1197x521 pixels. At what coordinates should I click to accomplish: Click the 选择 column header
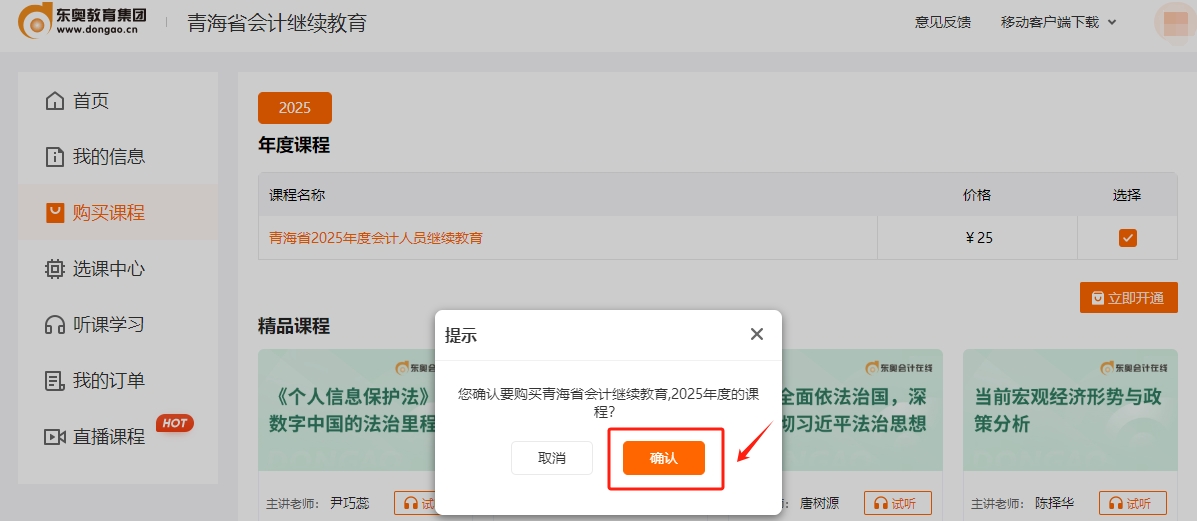click(x=1128, y=196)
